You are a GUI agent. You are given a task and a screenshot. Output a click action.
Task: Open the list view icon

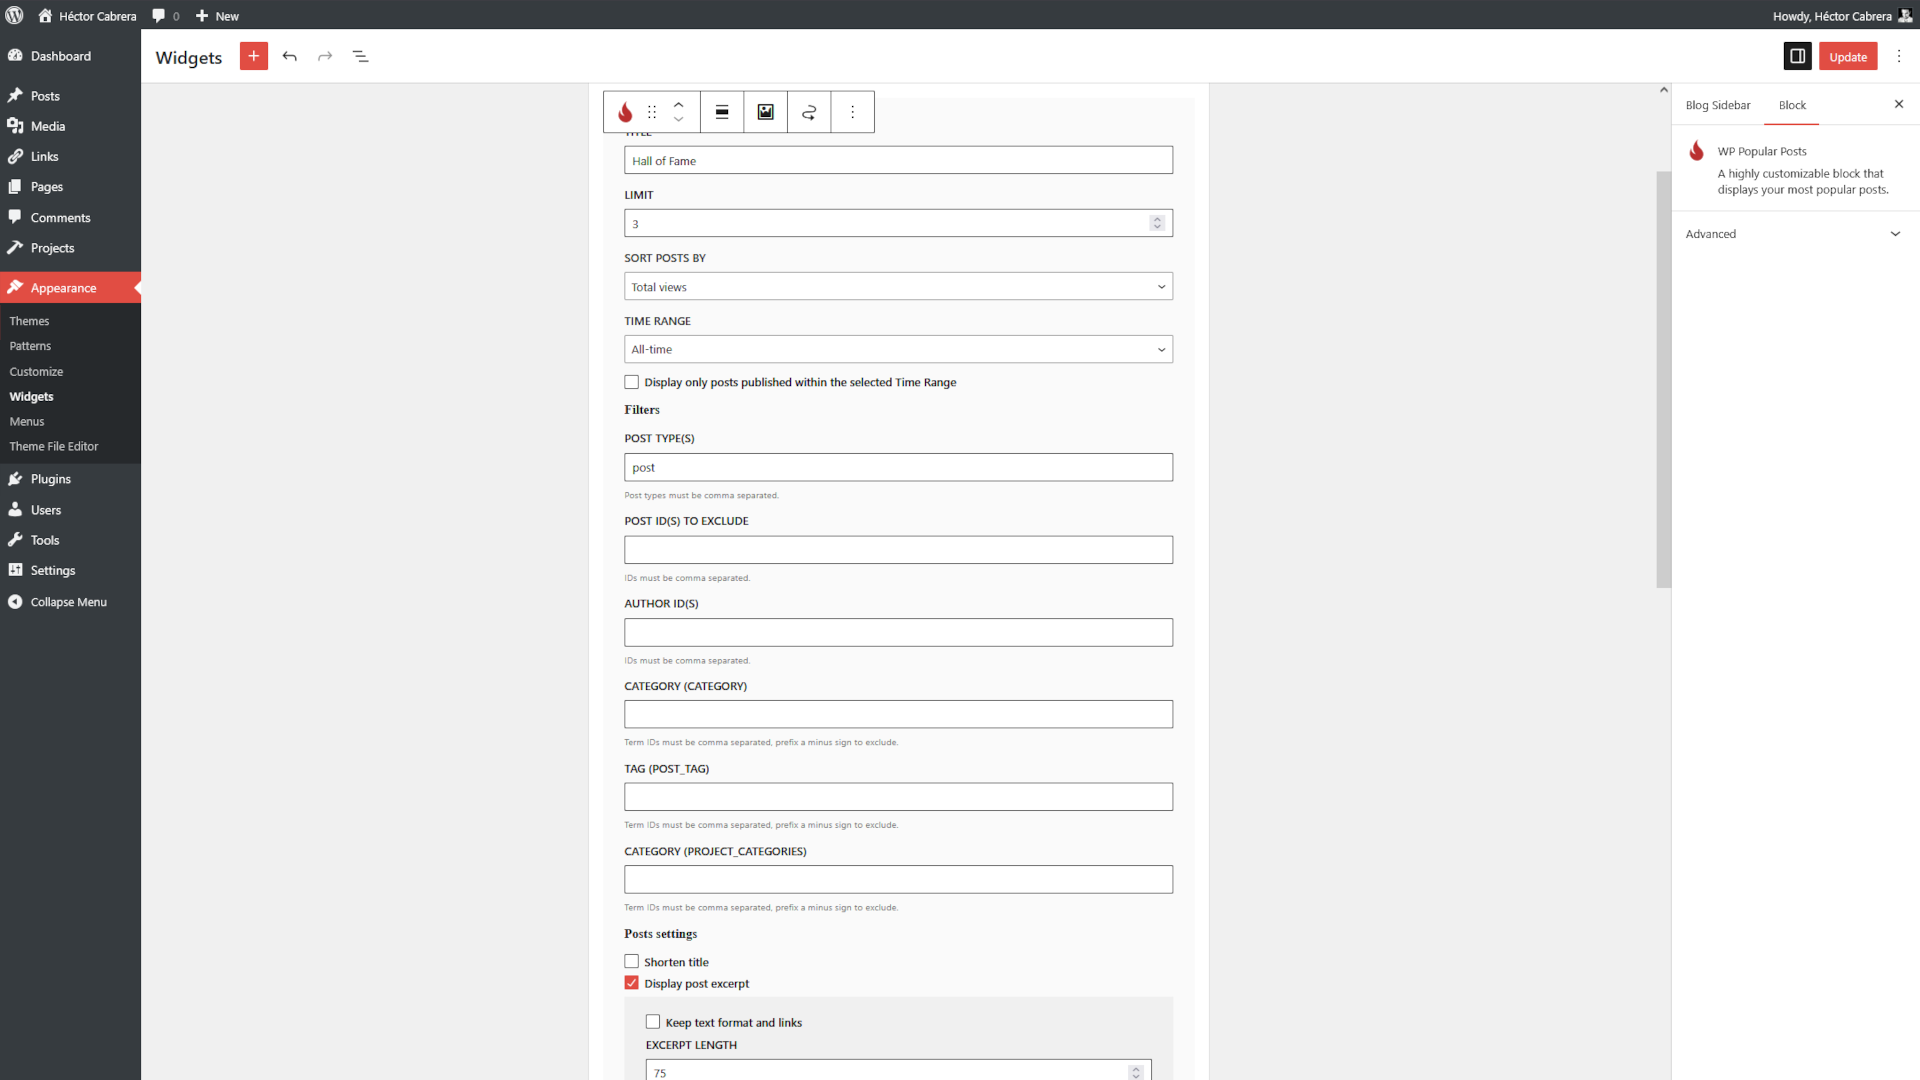tap(361, 56)
